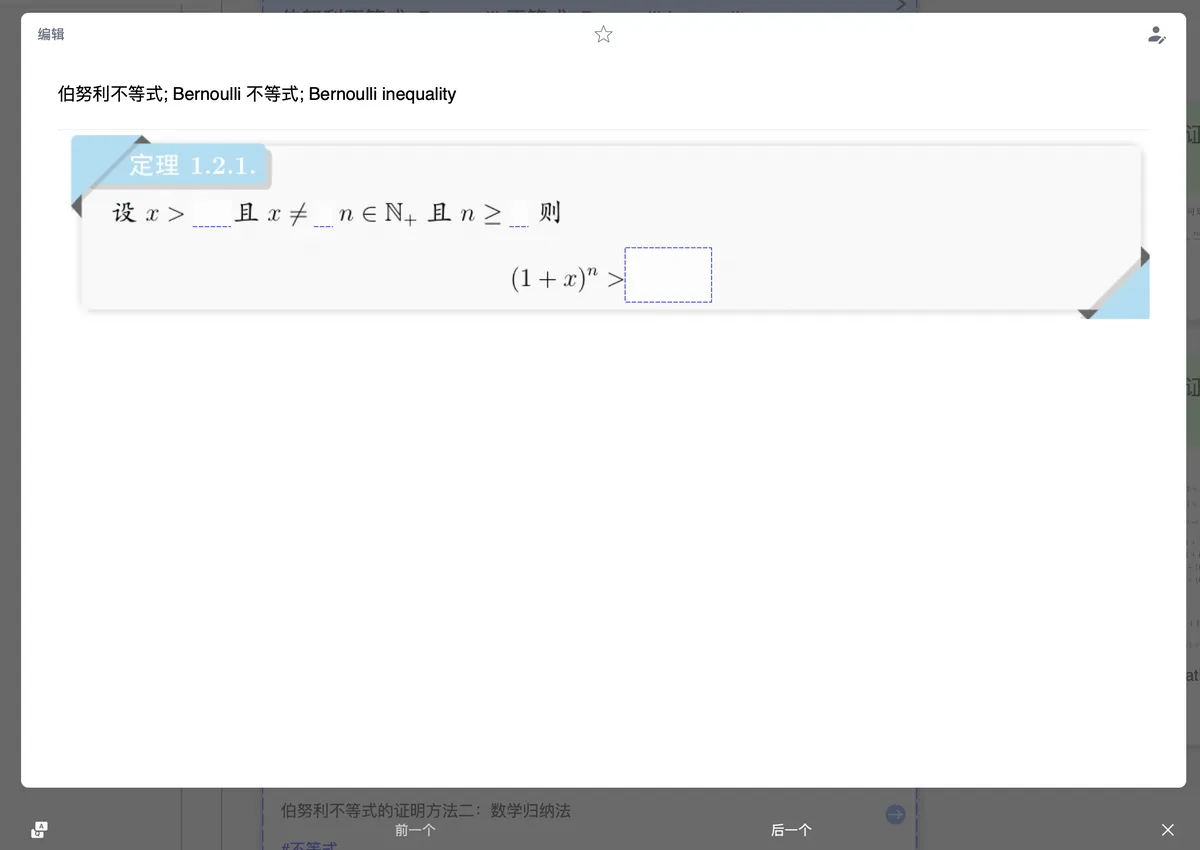
Task: Reveal the hidden blank after 'x >'
Action: [x=211, y=214]
